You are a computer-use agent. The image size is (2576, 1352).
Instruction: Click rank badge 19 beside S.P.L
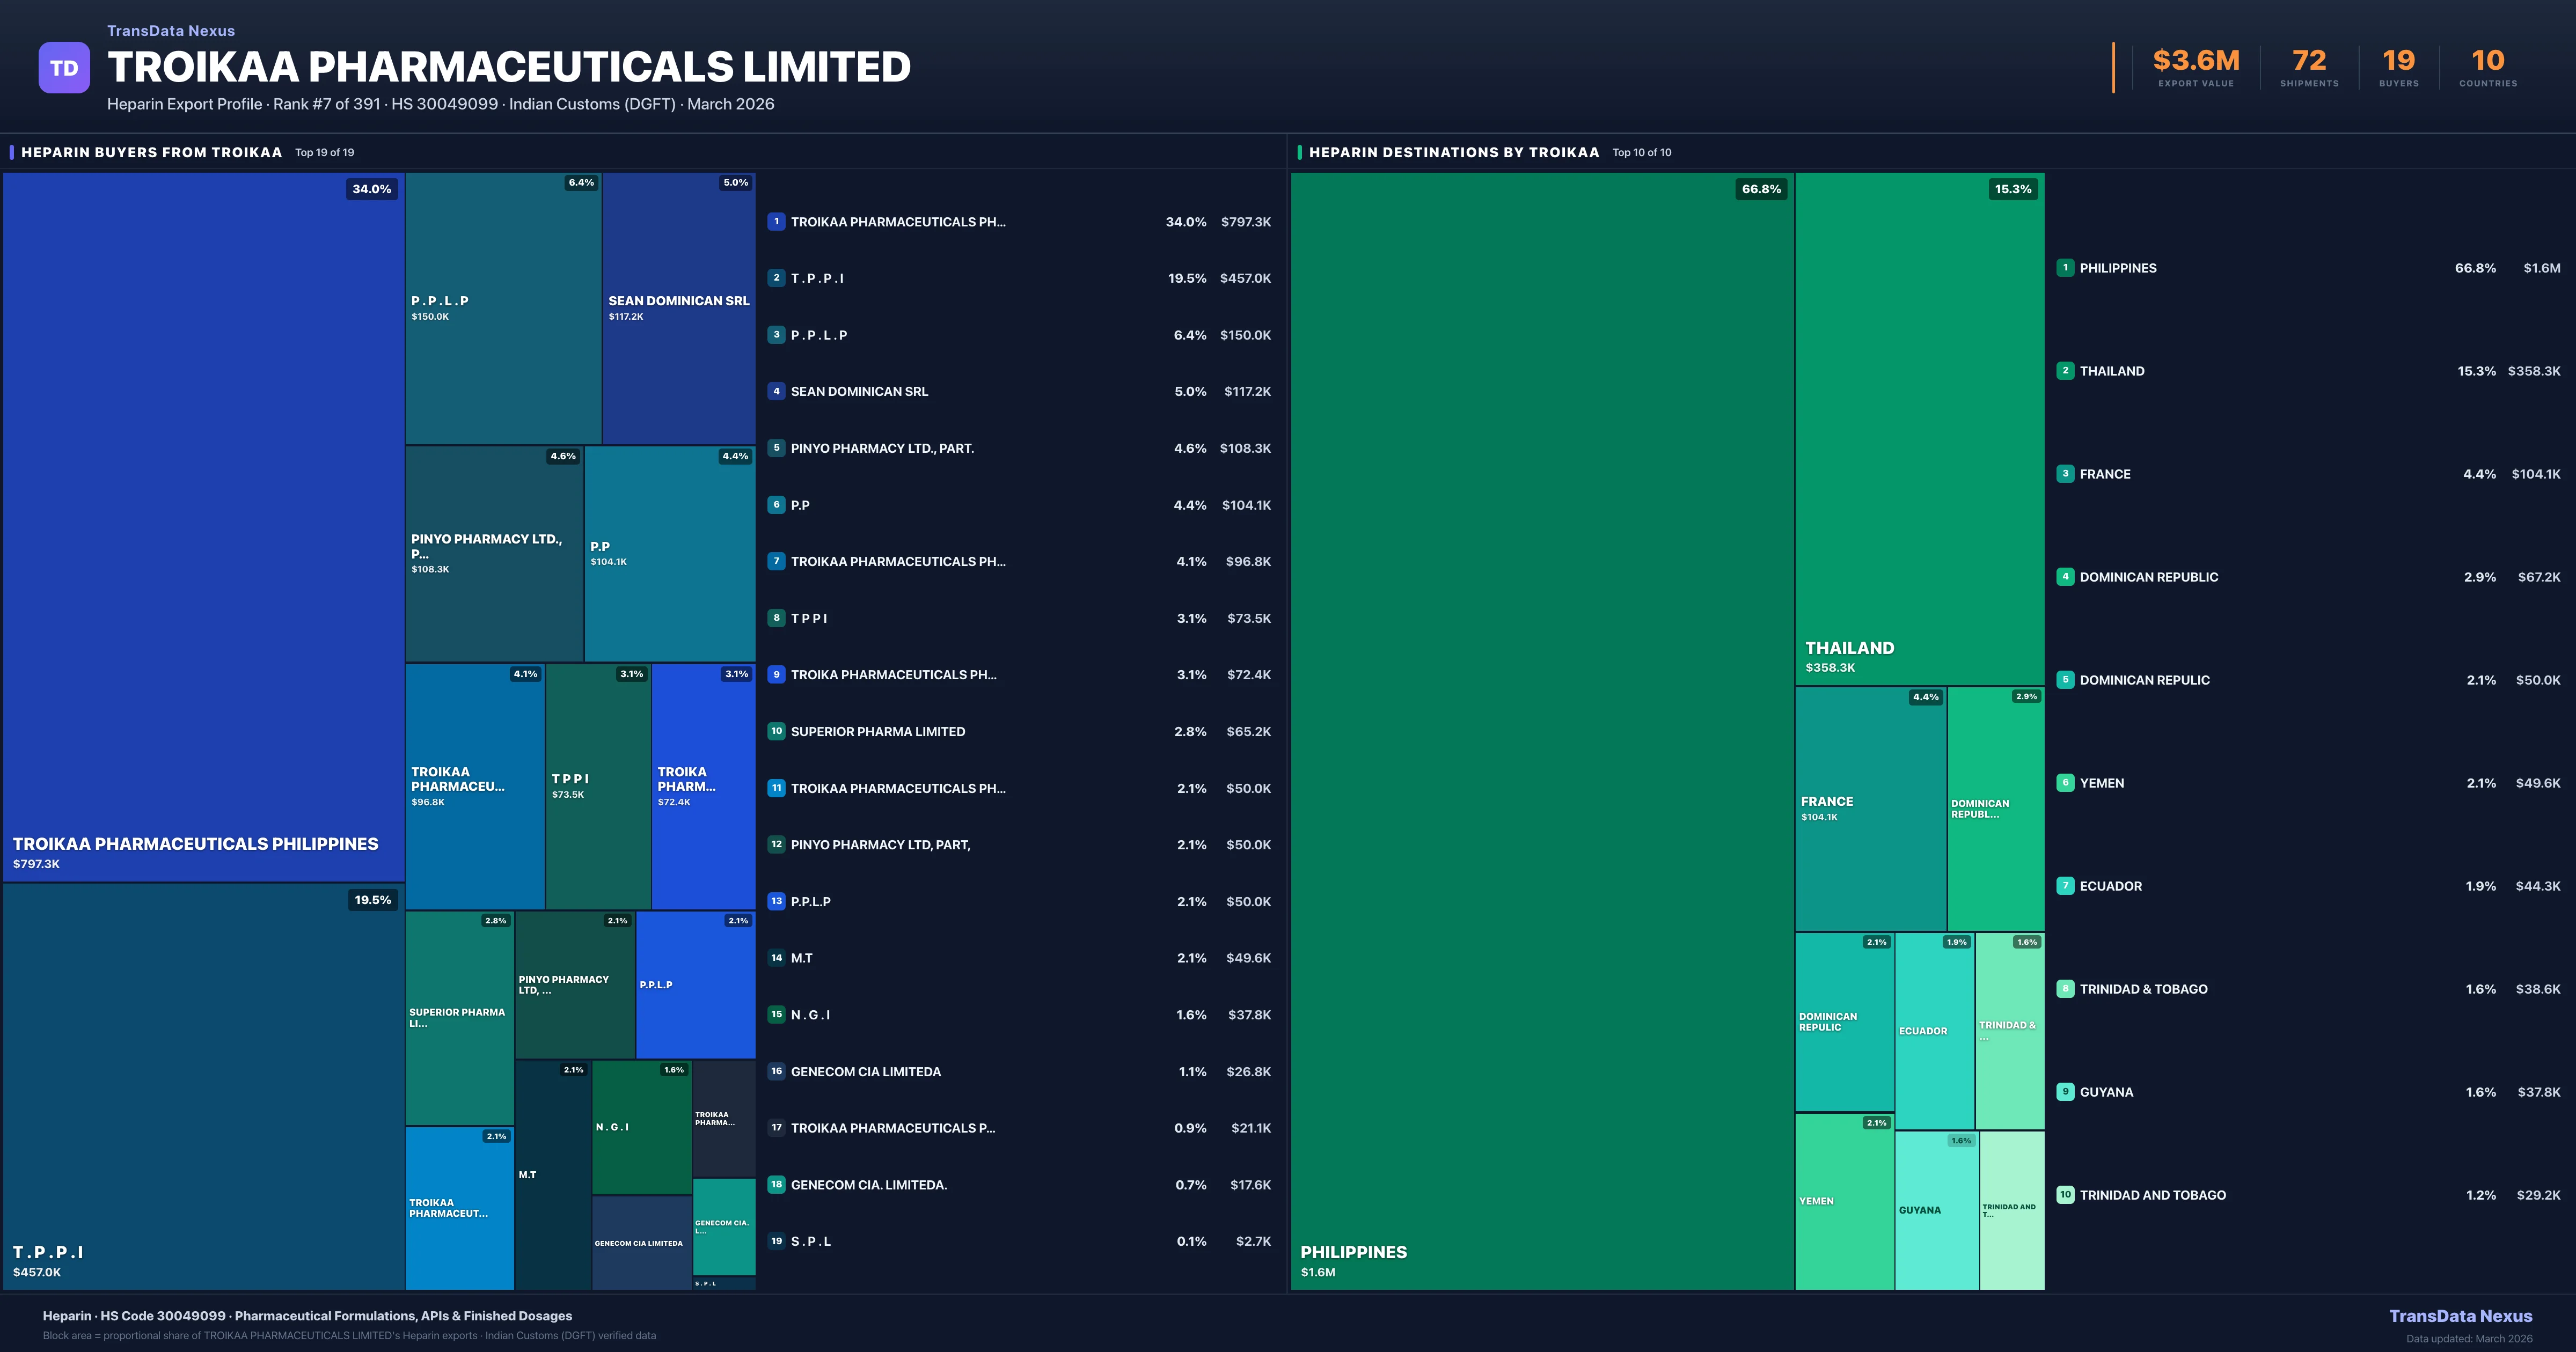[x=776, y=1241]
